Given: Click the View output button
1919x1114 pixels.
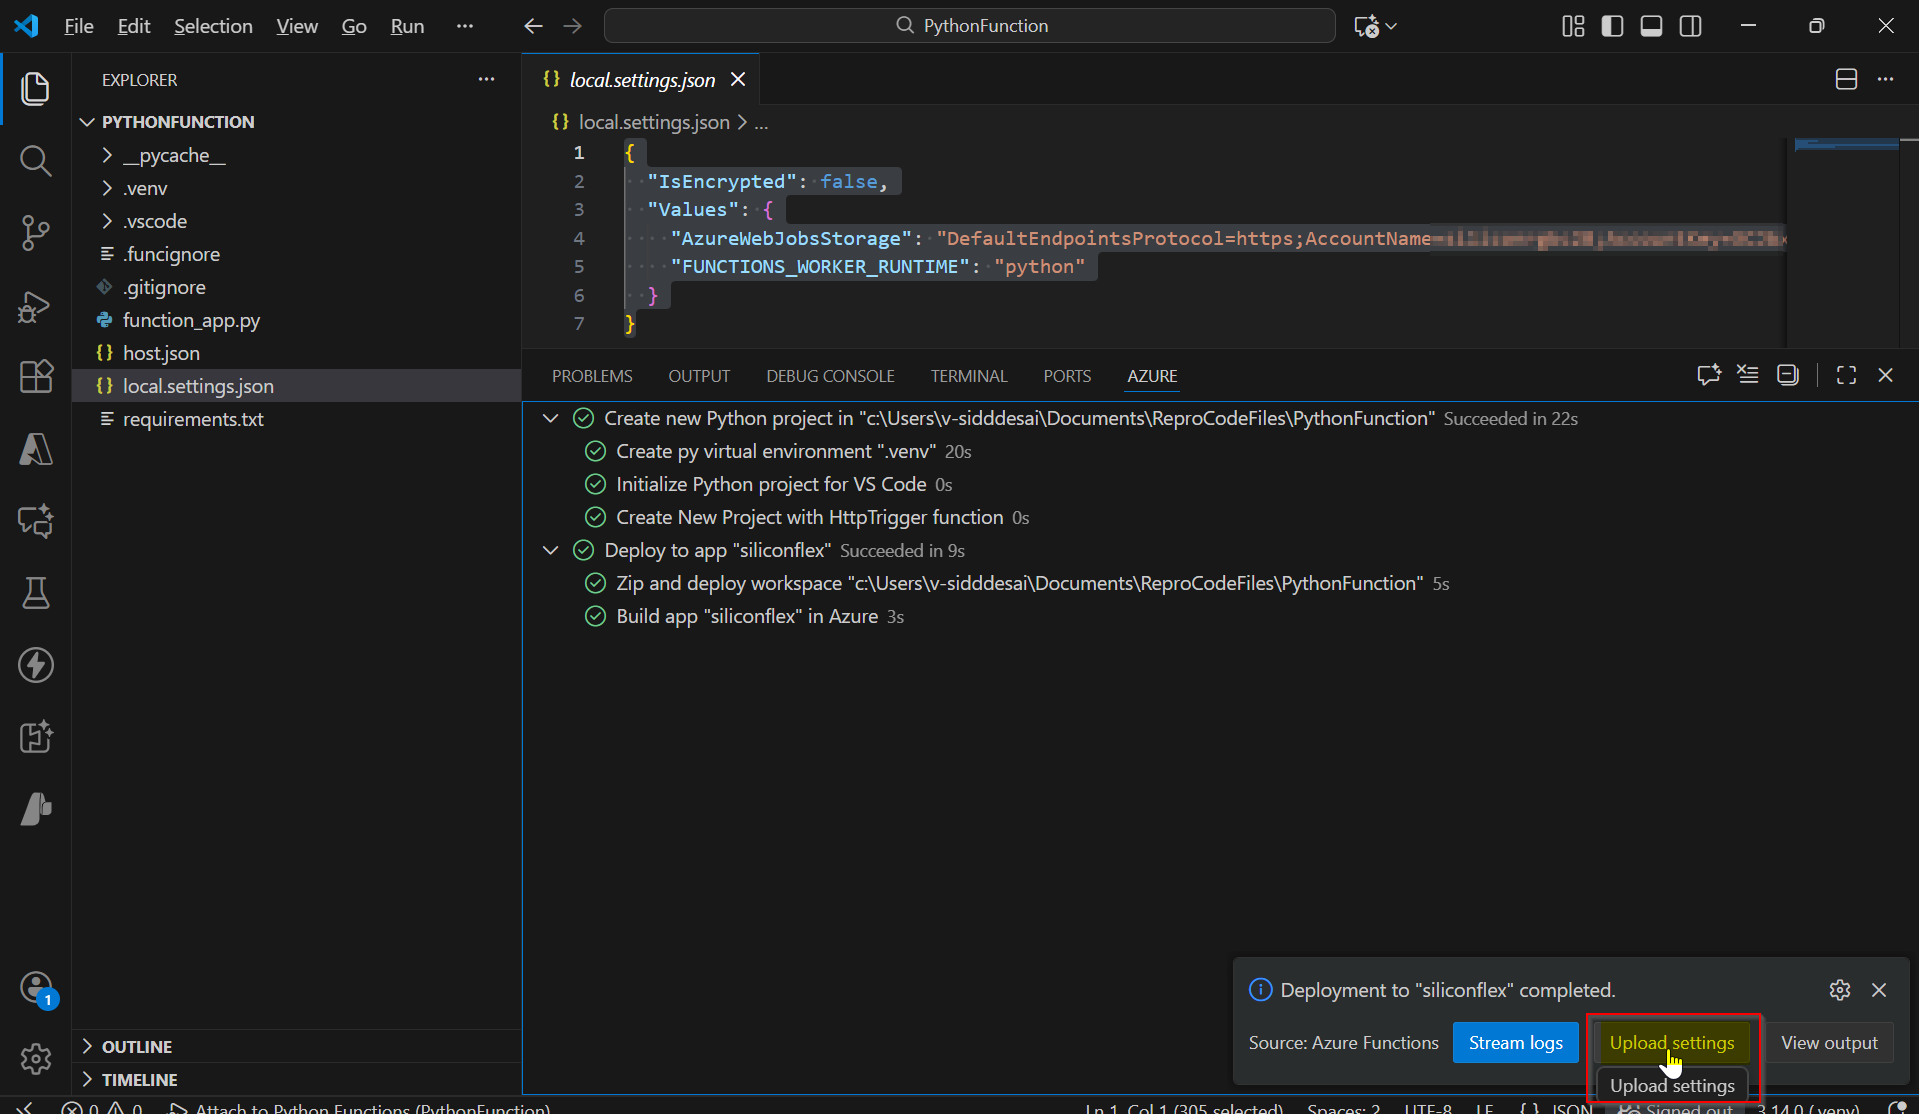Looking at the screenshot, I should click(x=1829, y=1042).
